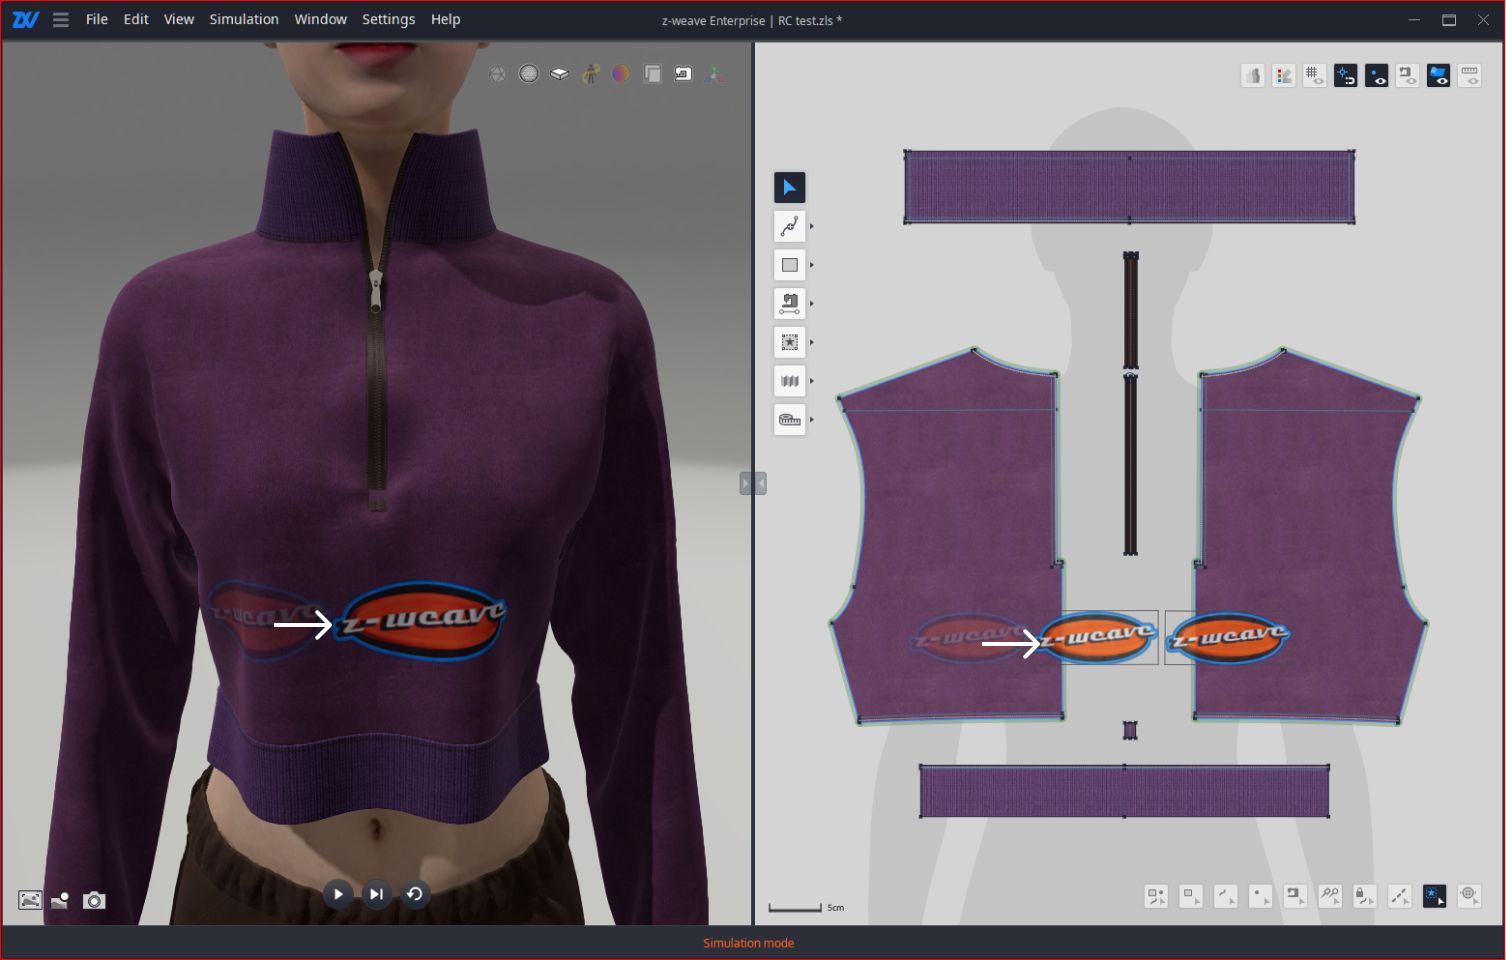
Task: Toggle fabric thickness display
Action: [560, 74]
